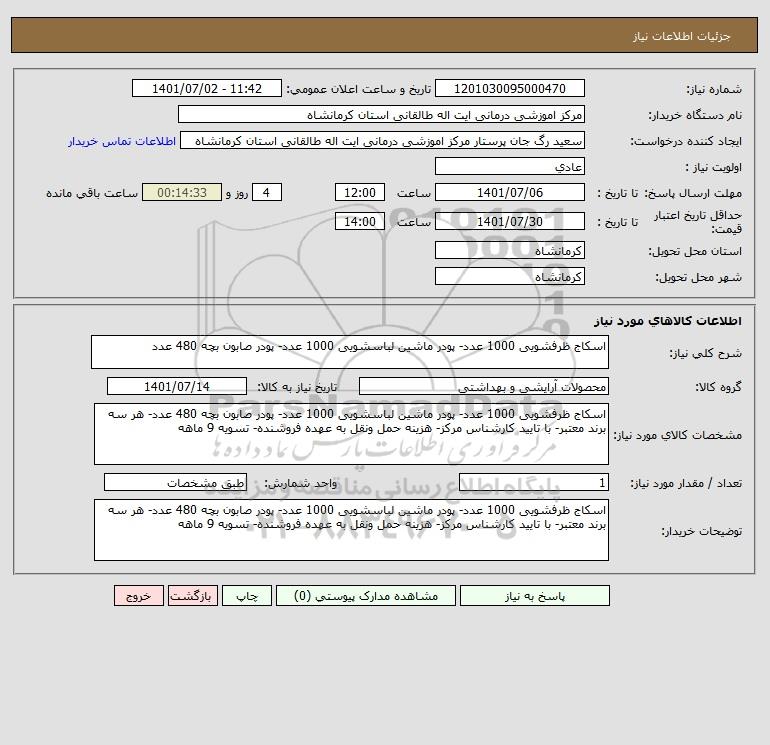770x745 pixels.
Task: Click the general need description text box
Action: pos(350,352)
